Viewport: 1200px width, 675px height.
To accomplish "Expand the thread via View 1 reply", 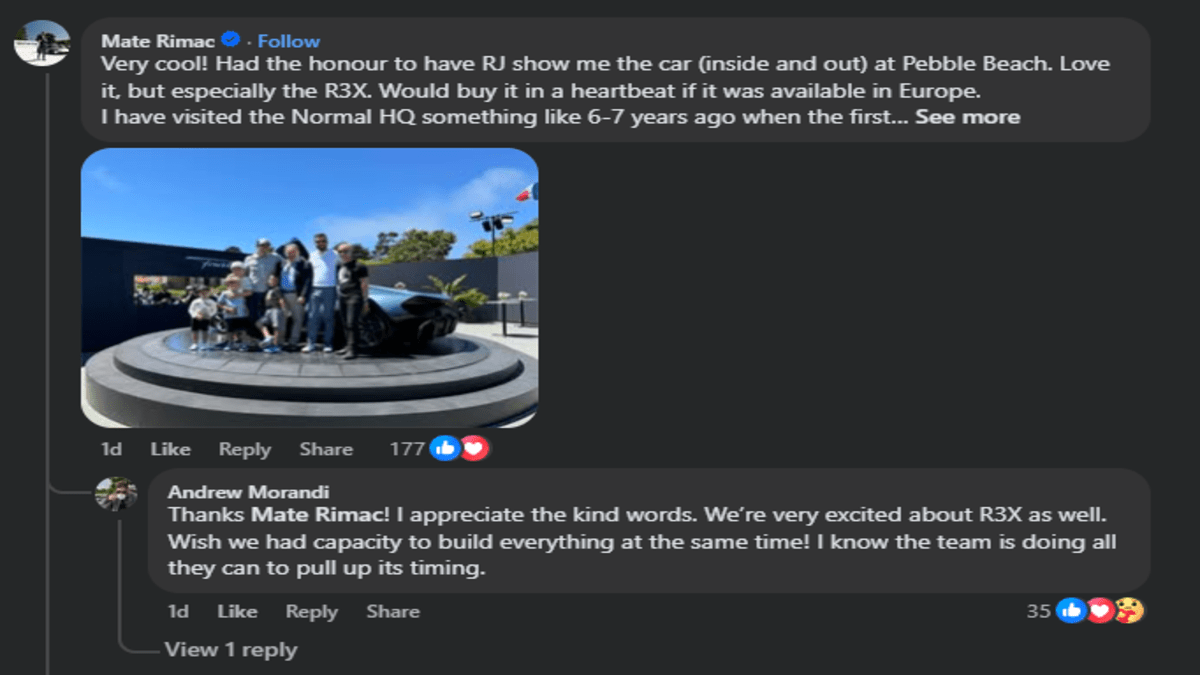I will click(x=231, y=650).
